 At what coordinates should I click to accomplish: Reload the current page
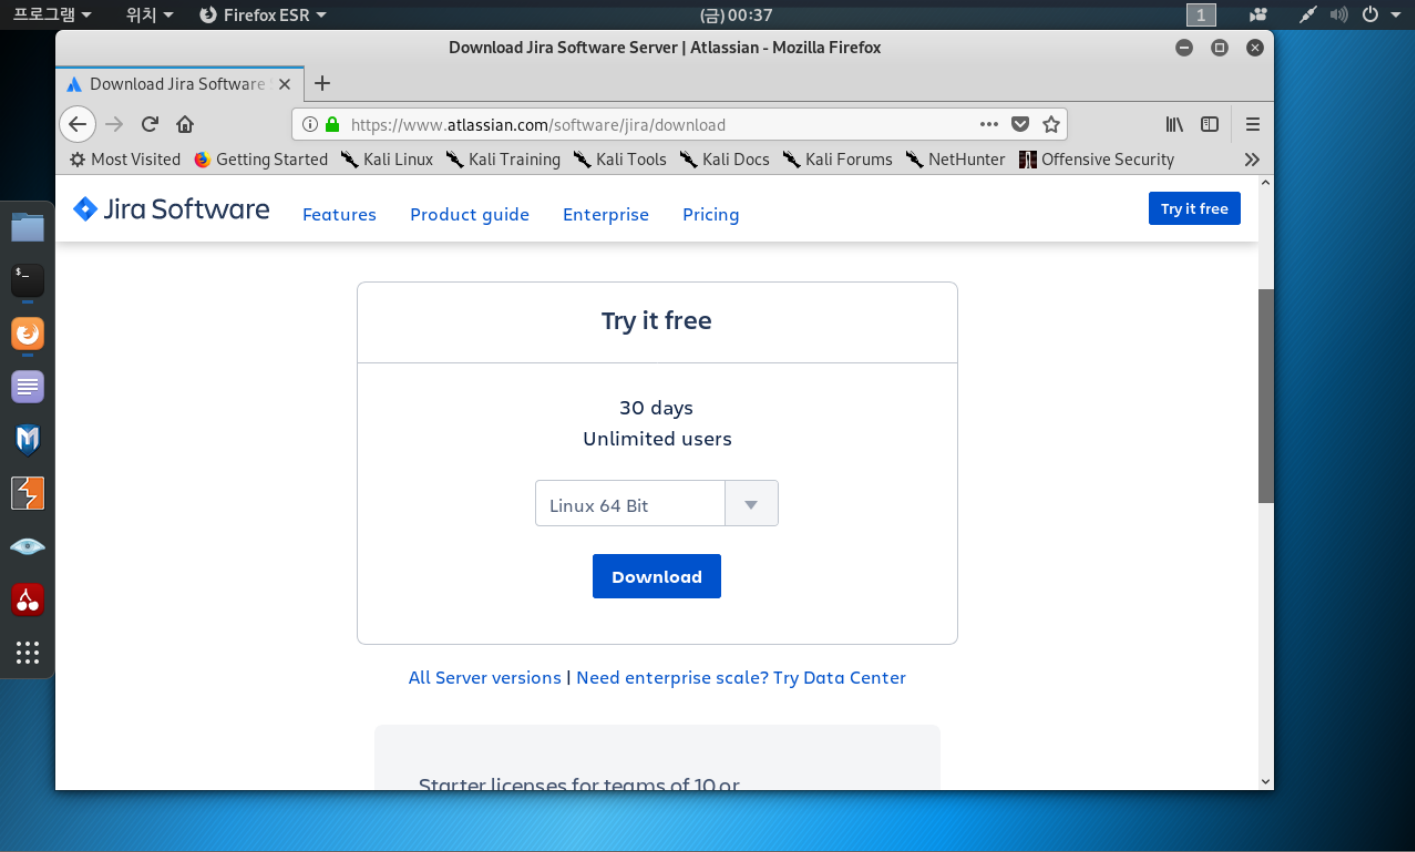click(x=150, y=124)
